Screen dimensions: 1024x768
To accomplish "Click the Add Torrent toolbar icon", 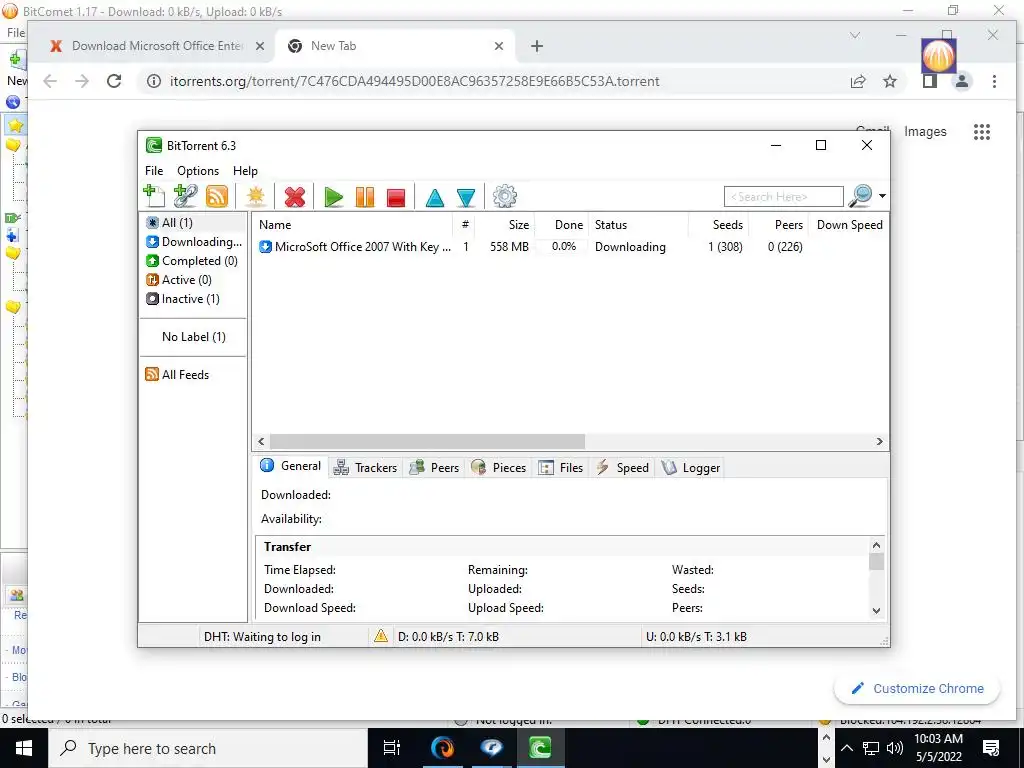I will (x=154, y=196).
